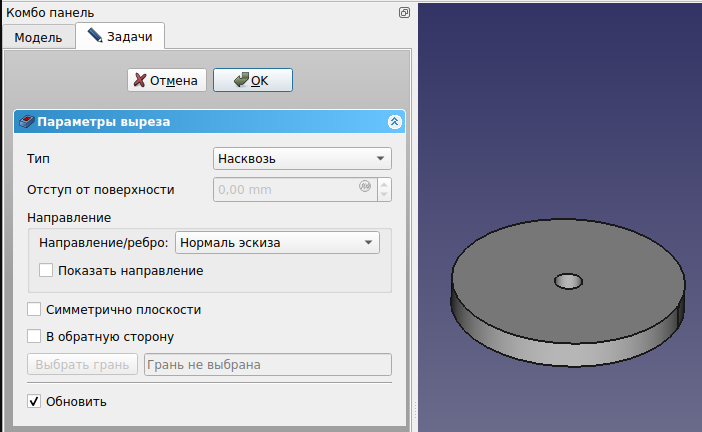Confirm with the OK button
702x432 pixels.
tap(253, 80)
